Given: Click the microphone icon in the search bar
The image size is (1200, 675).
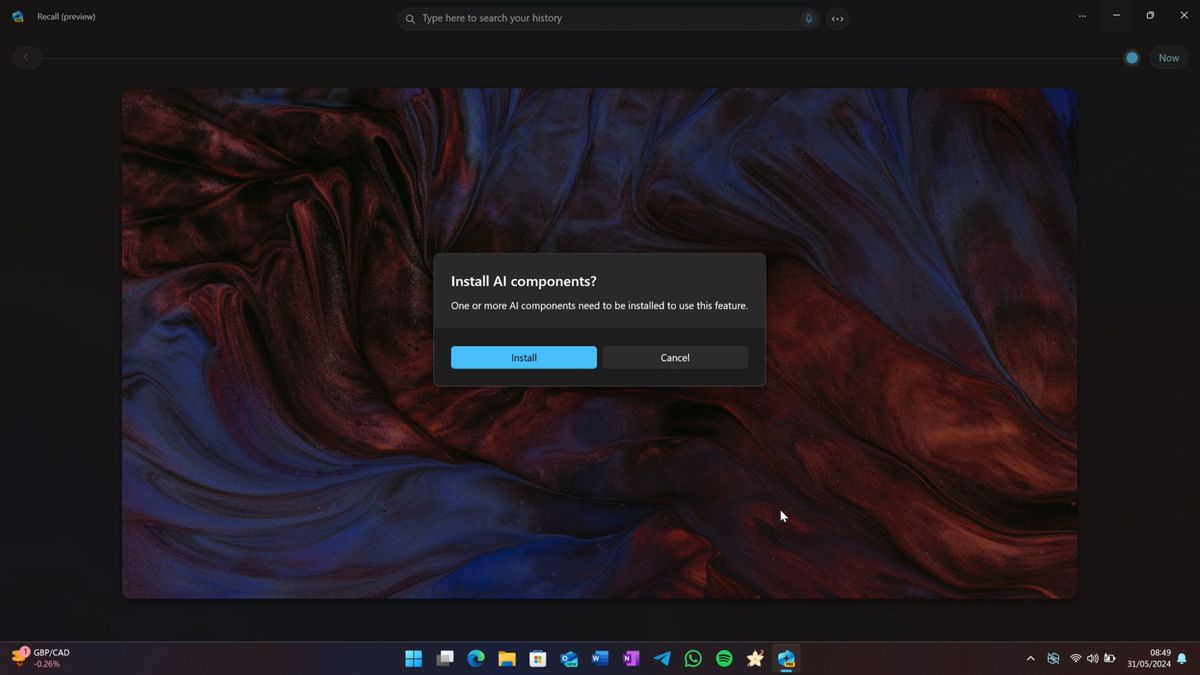Looking at the screenshot, I should [809, 18].
